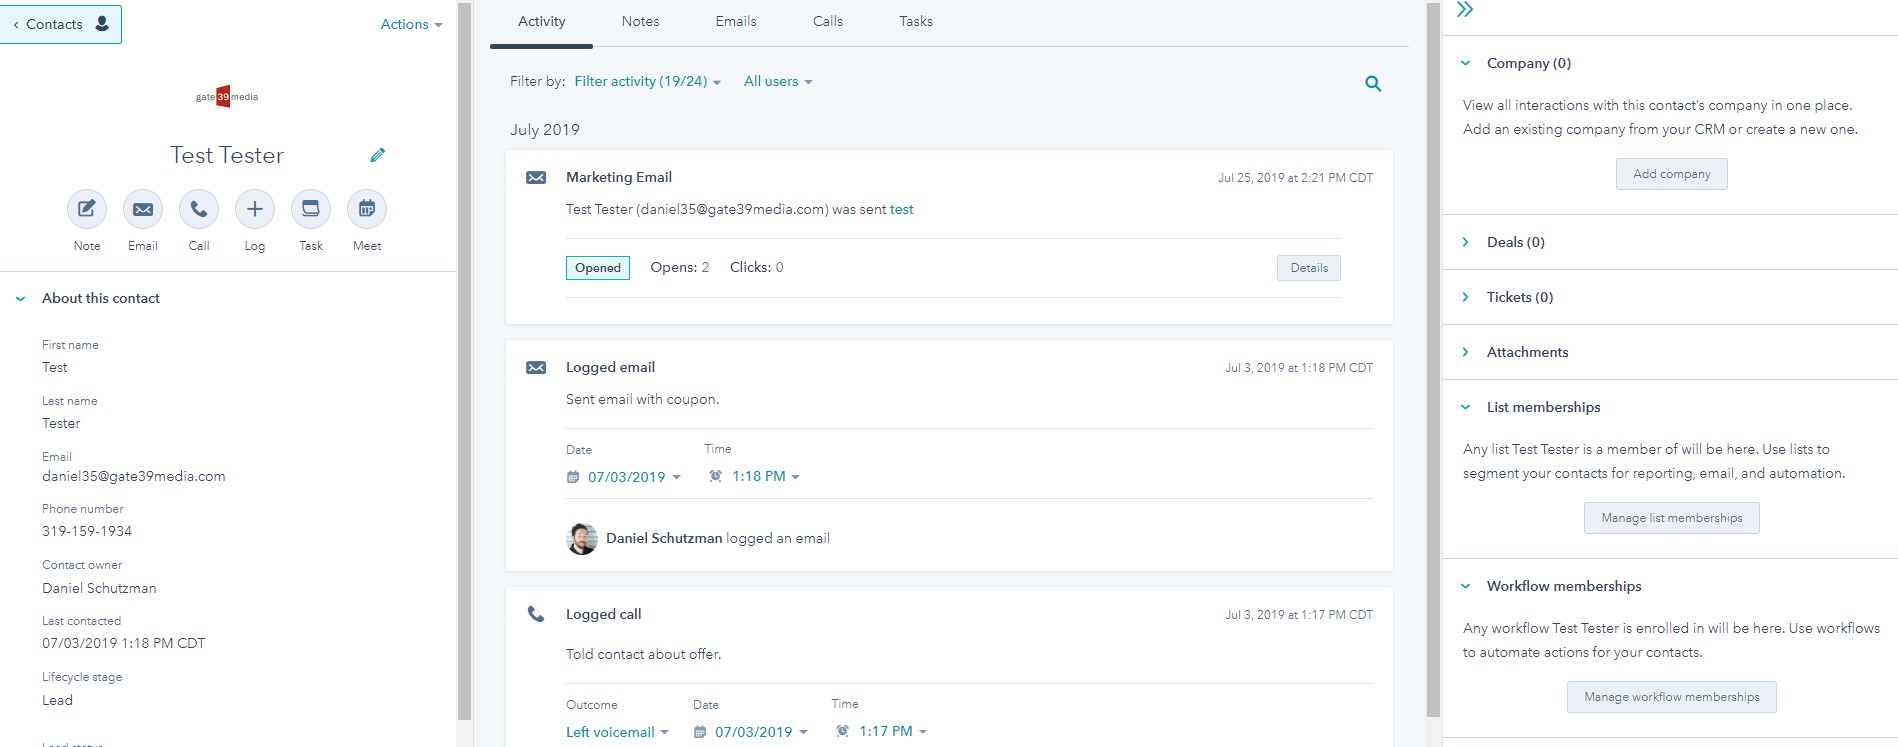
Task: Click the Task action icon
Action: (x=311, y=209)
